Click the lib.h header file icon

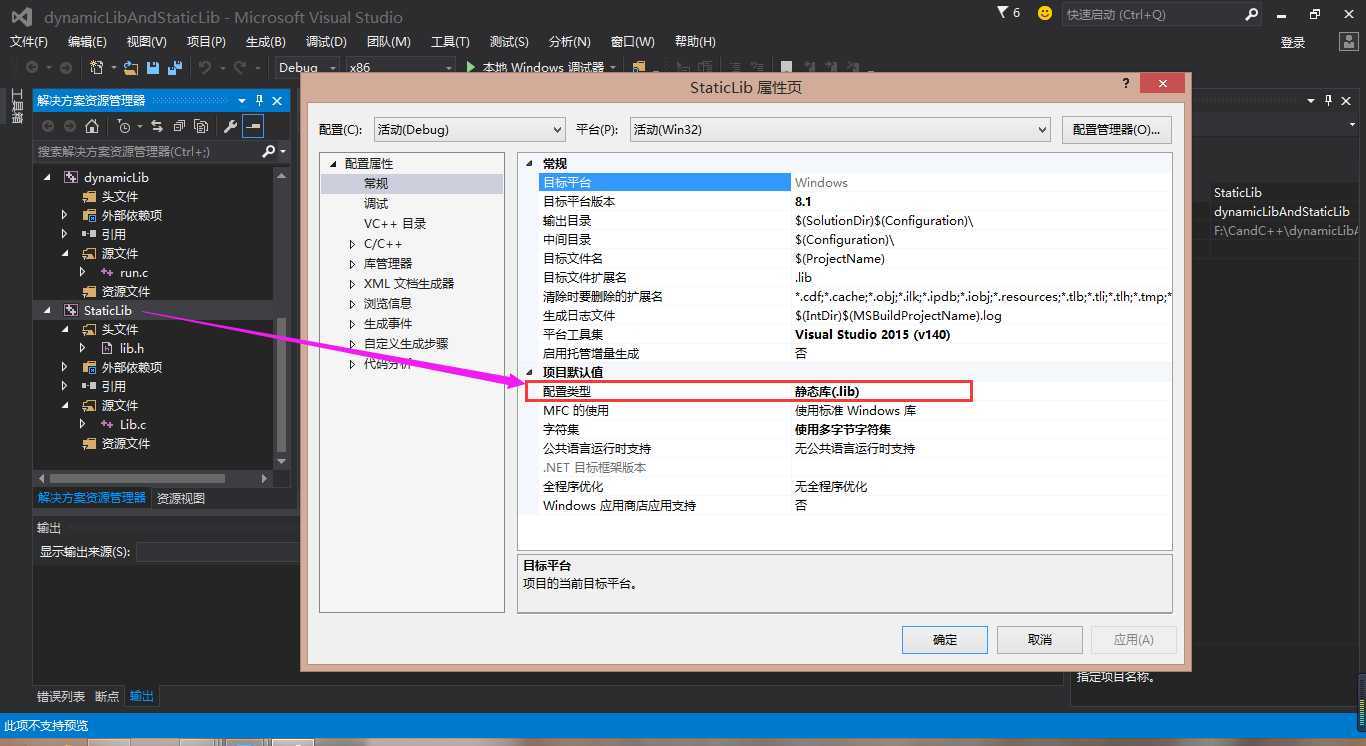pos(109,348)
